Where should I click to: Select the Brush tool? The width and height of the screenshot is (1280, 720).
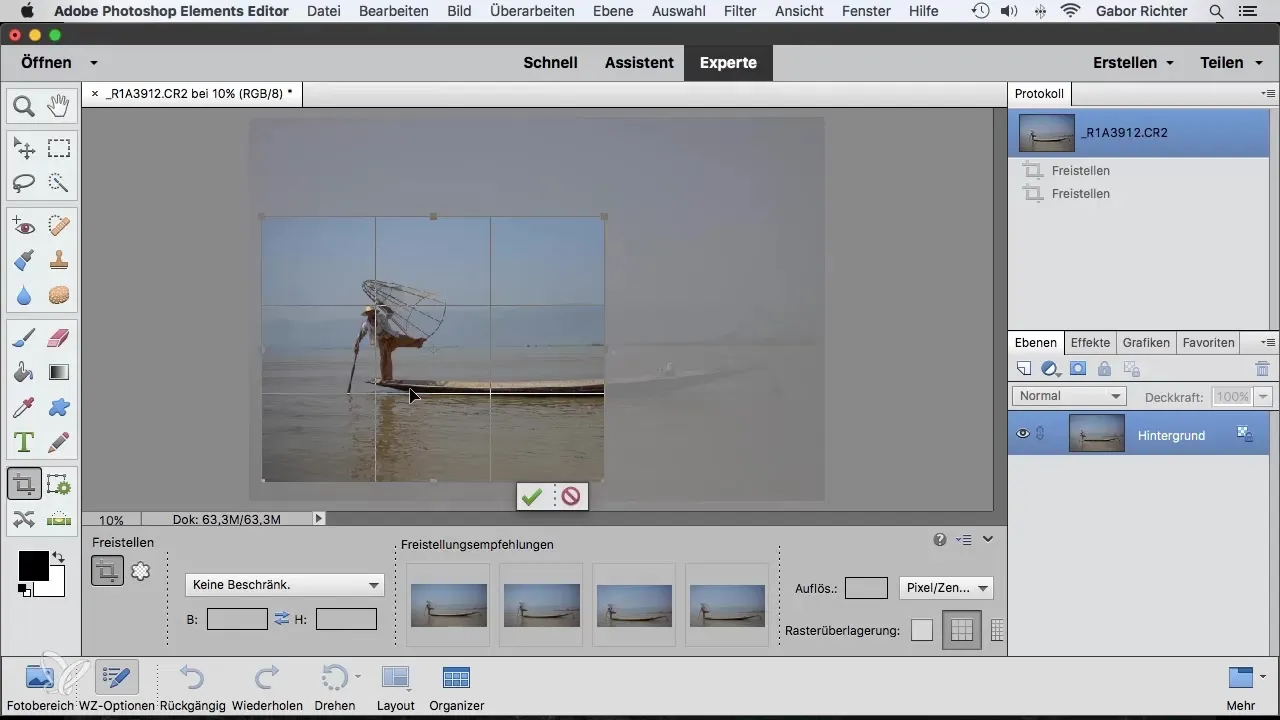[24, 339]
